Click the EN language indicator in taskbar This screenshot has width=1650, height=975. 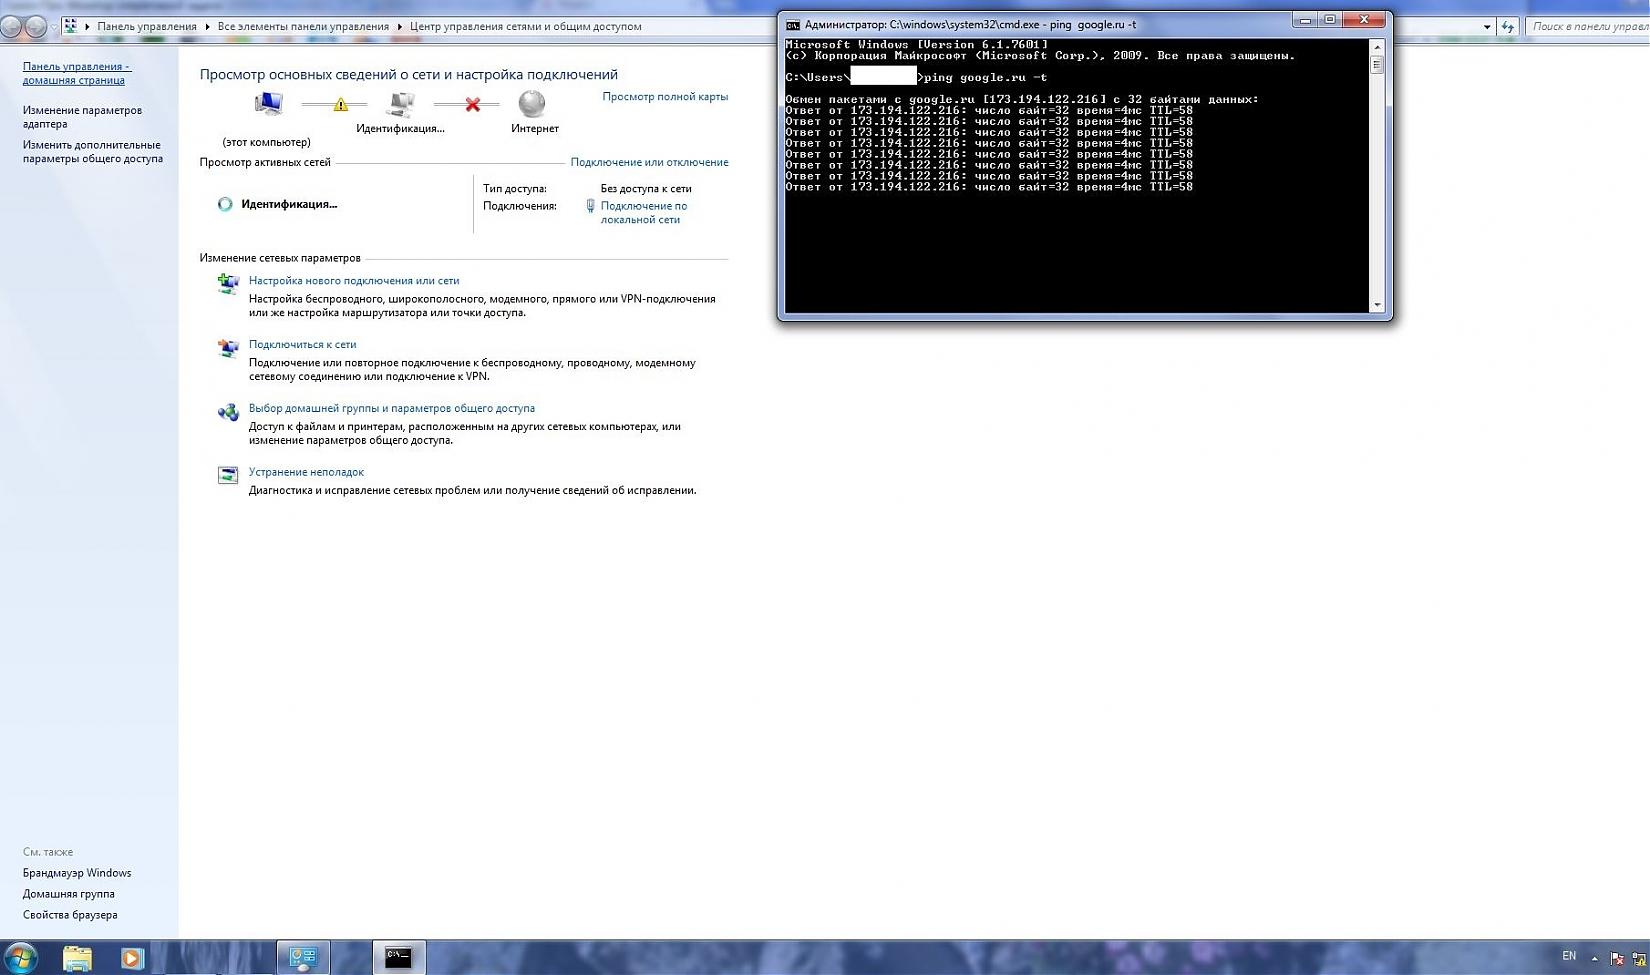coord(1569,957)
